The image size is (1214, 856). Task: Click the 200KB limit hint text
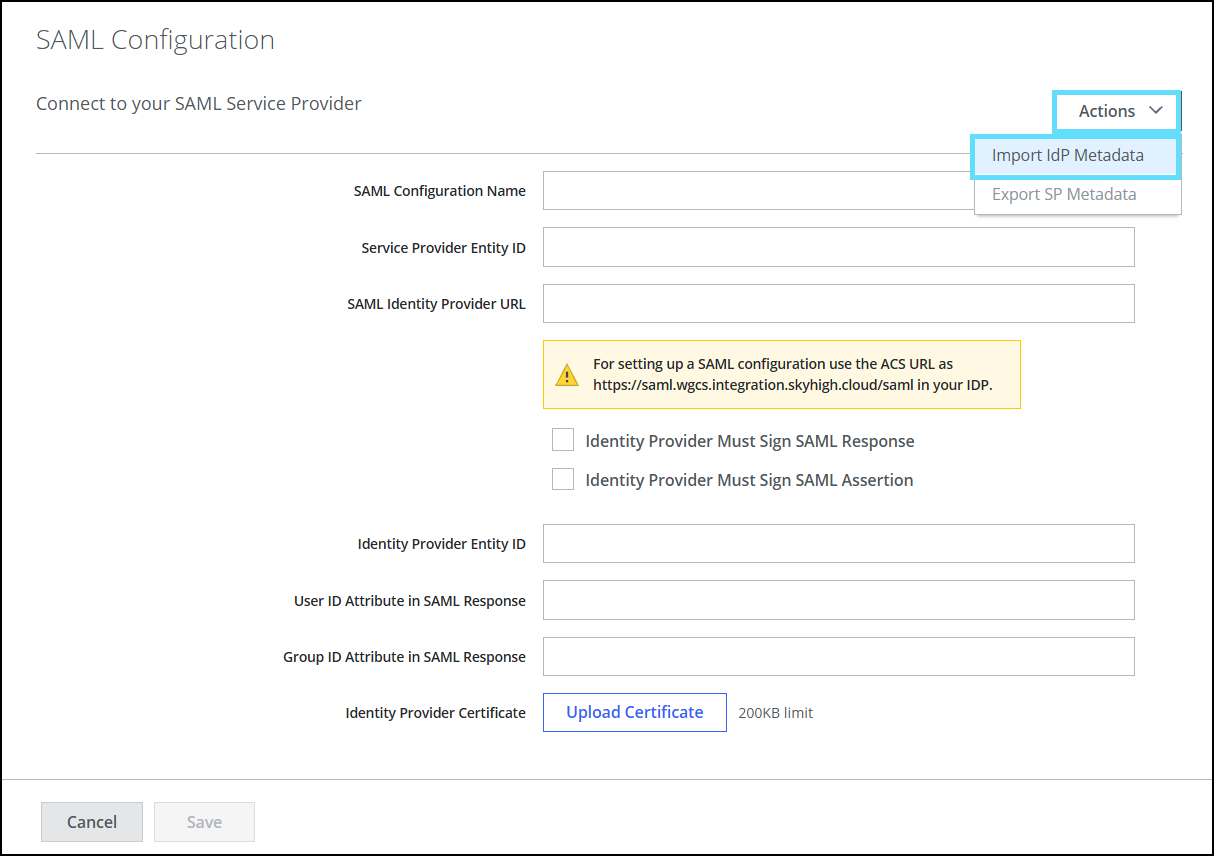[775, 713]
